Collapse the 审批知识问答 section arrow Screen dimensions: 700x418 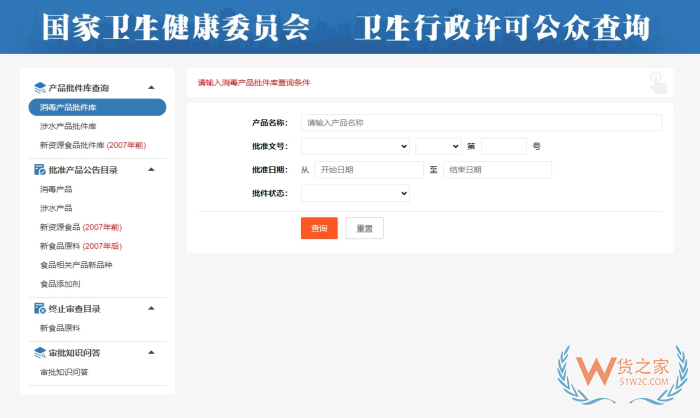(x=151, y=352)
